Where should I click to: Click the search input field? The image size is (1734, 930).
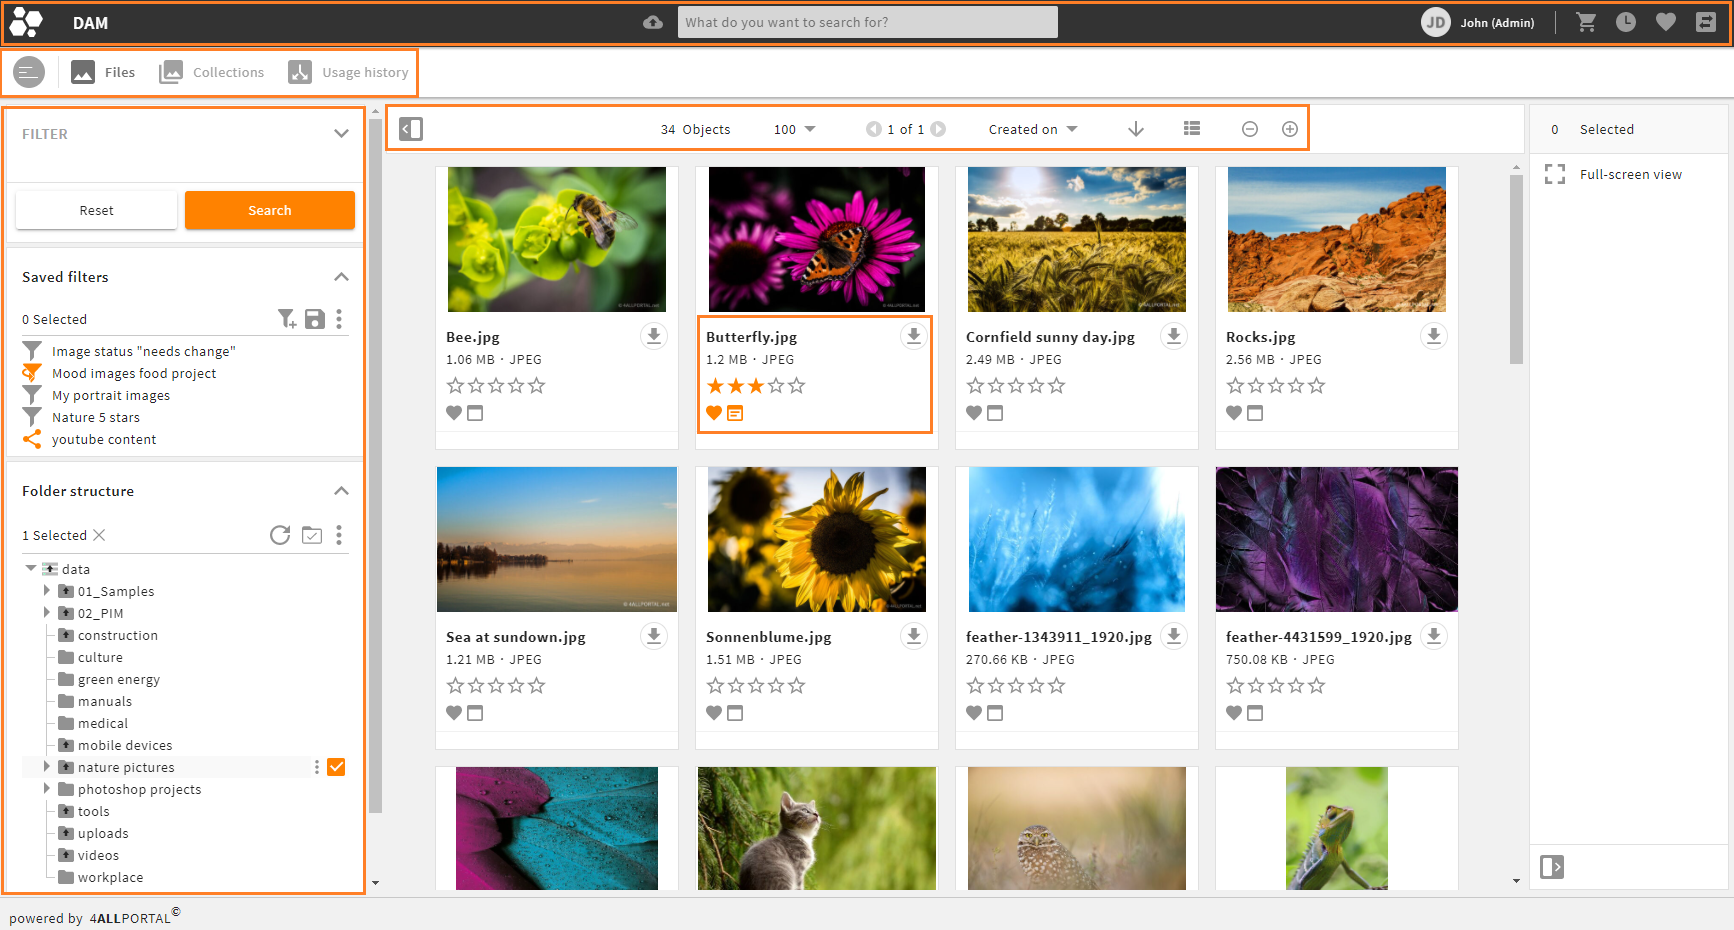[867, 22]
